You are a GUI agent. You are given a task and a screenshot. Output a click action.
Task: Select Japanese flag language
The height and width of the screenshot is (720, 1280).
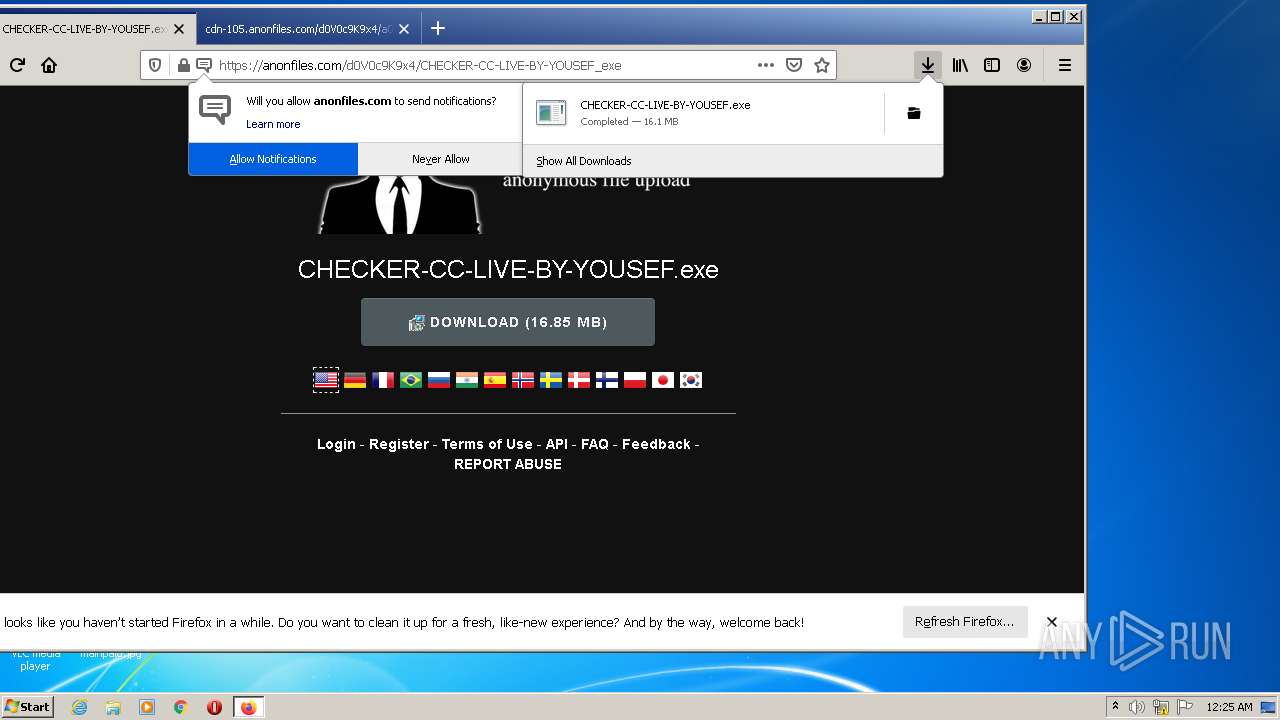click(x=663, y=380)
